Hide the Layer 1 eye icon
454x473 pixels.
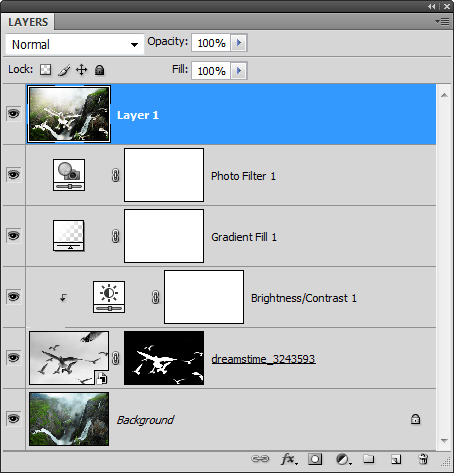(x=14, y=114)
